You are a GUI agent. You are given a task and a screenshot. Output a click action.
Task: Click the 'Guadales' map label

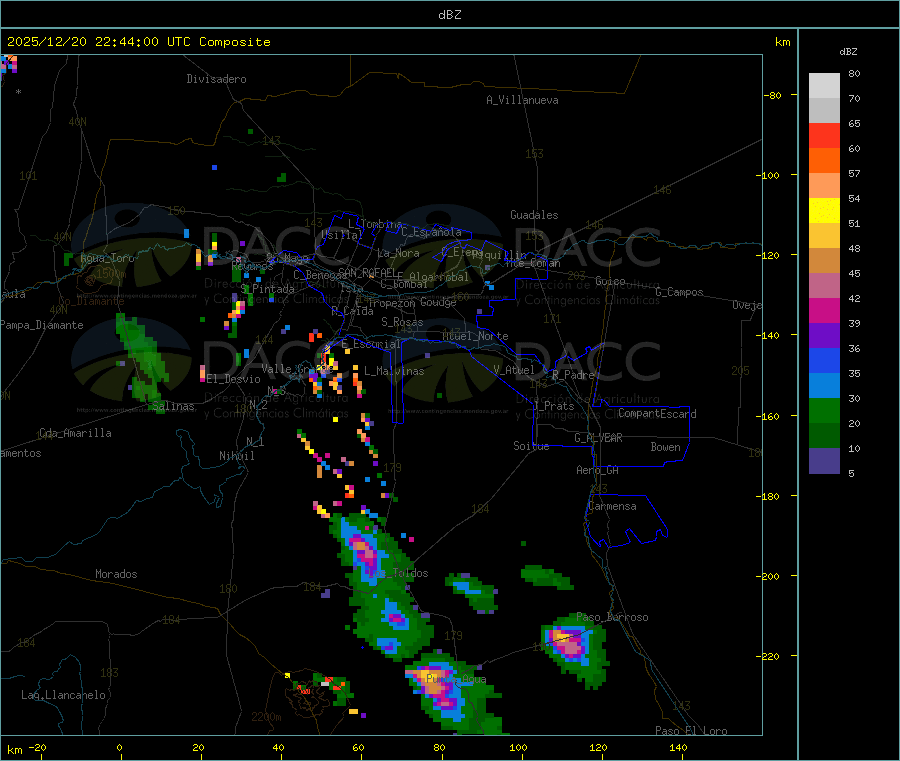(534, 215)
